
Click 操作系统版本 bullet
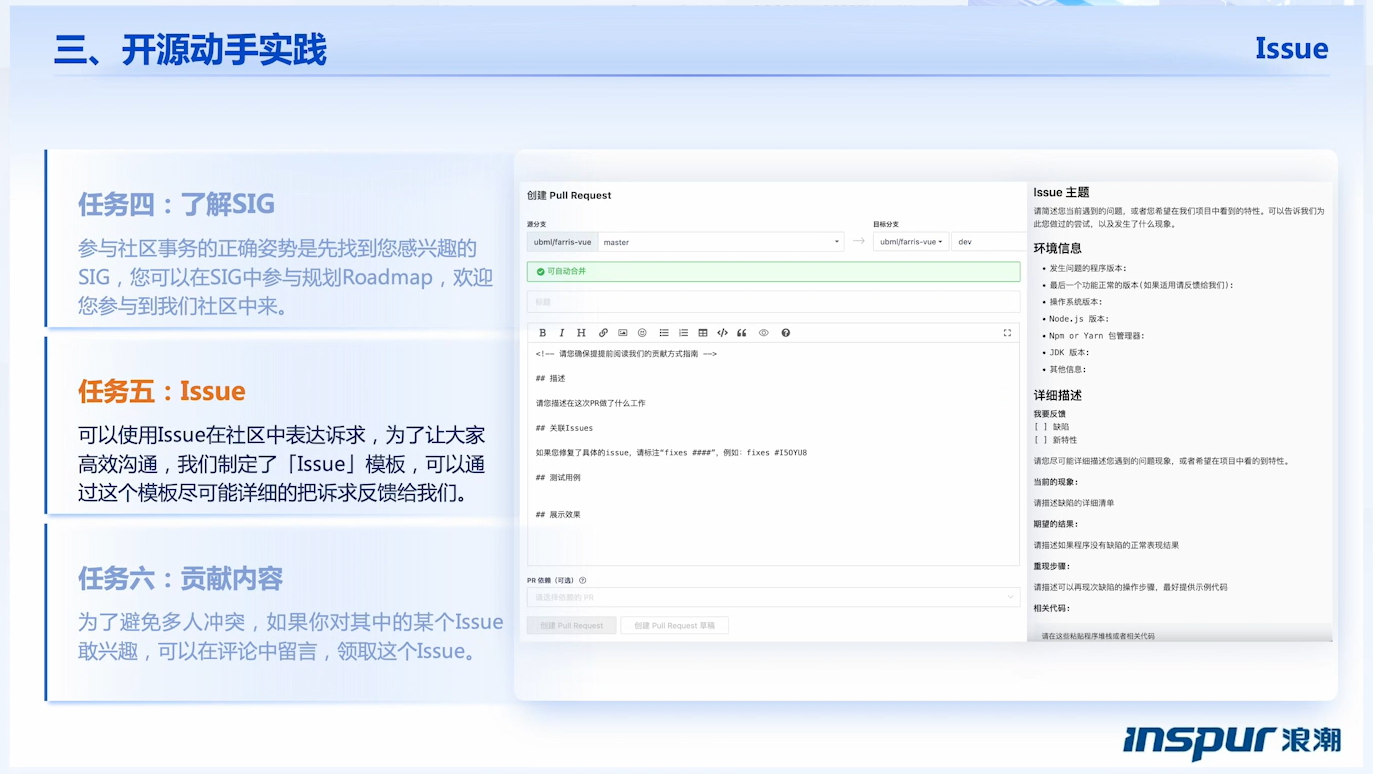[x=1075, y=302]
